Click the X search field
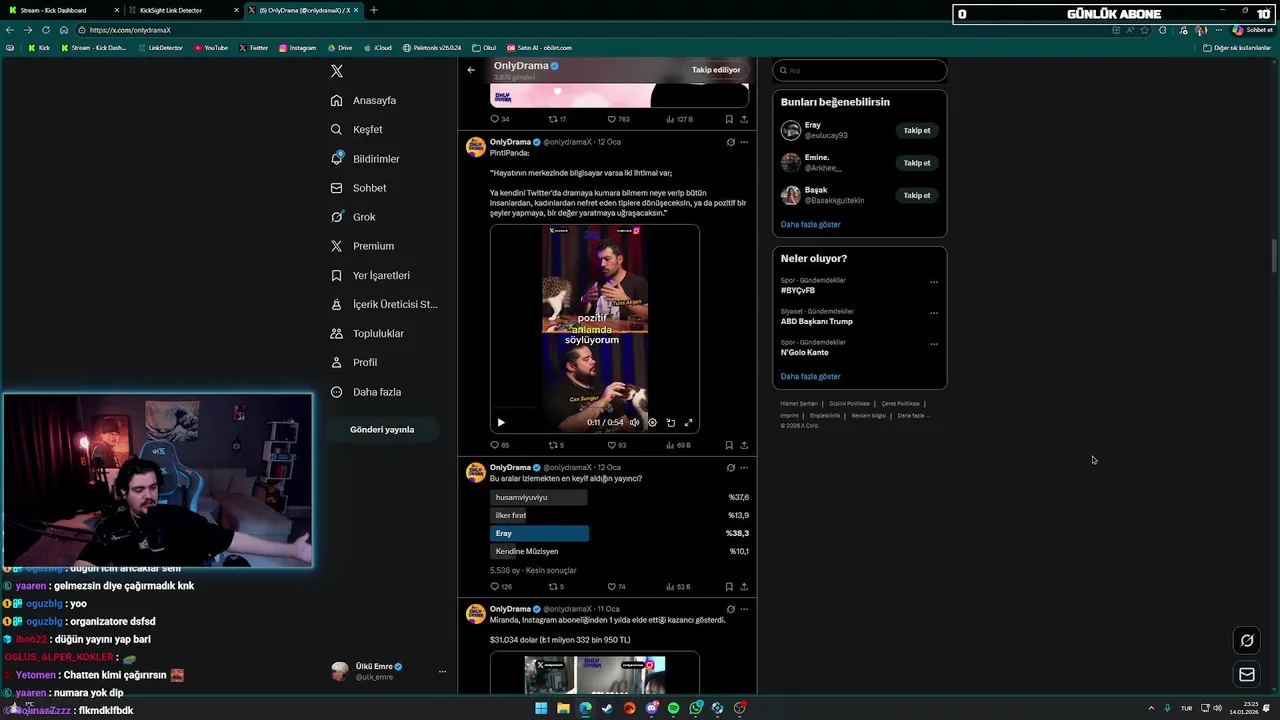 pos(860,70)
